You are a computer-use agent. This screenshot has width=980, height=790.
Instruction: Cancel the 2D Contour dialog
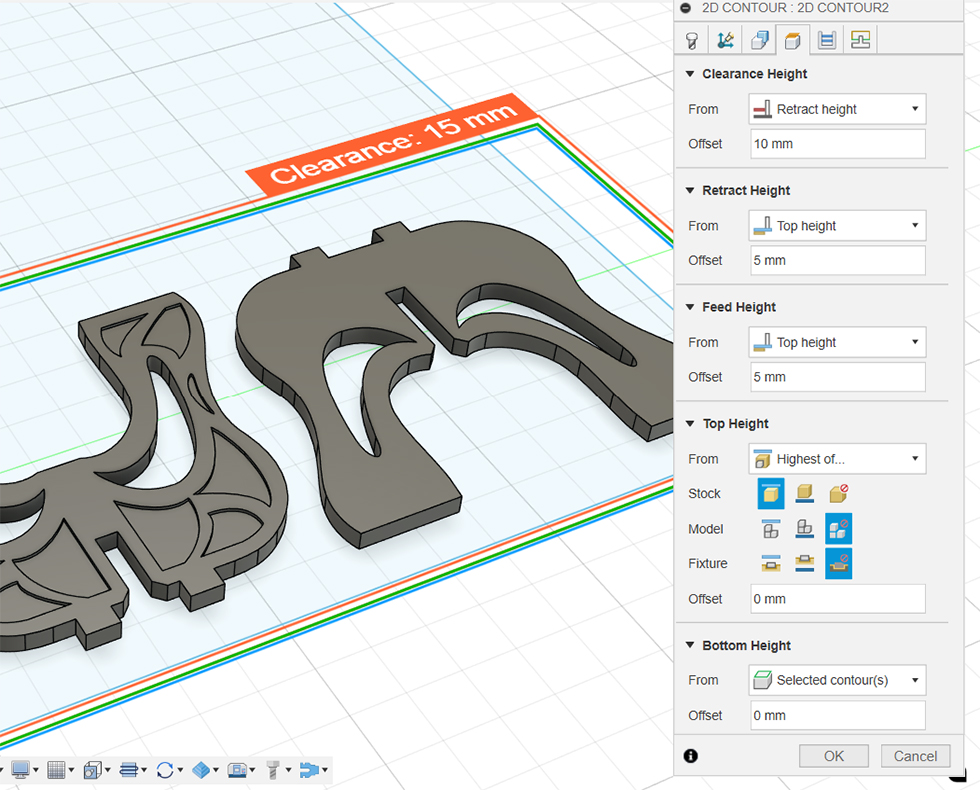[x=915, y=756]
